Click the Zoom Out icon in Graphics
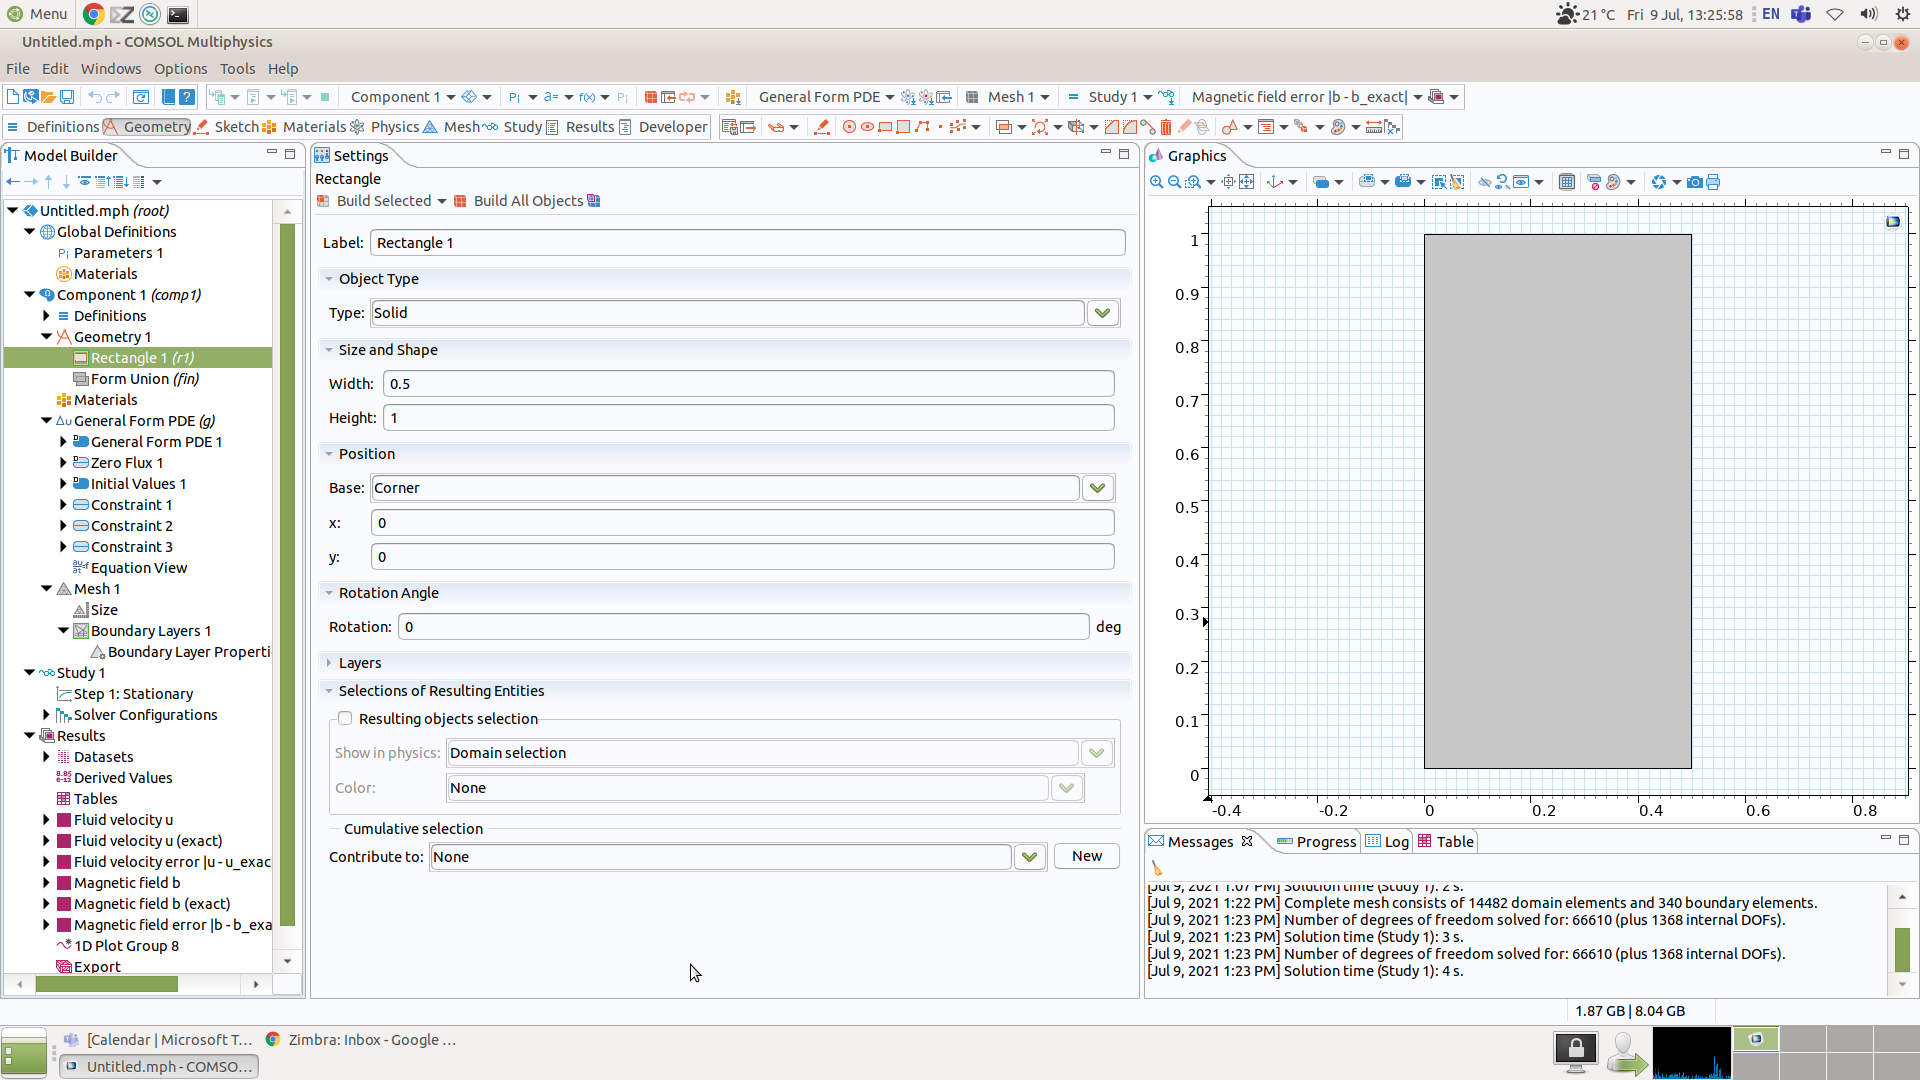The height and width of the screenshot is (1080, 1920). 1175,182
